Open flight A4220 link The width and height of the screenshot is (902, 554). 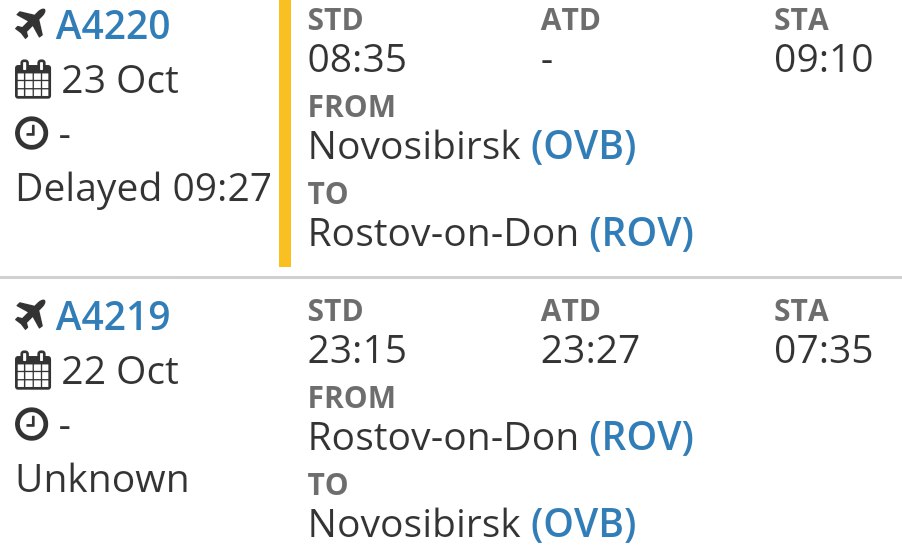click(x=113, y=25)
